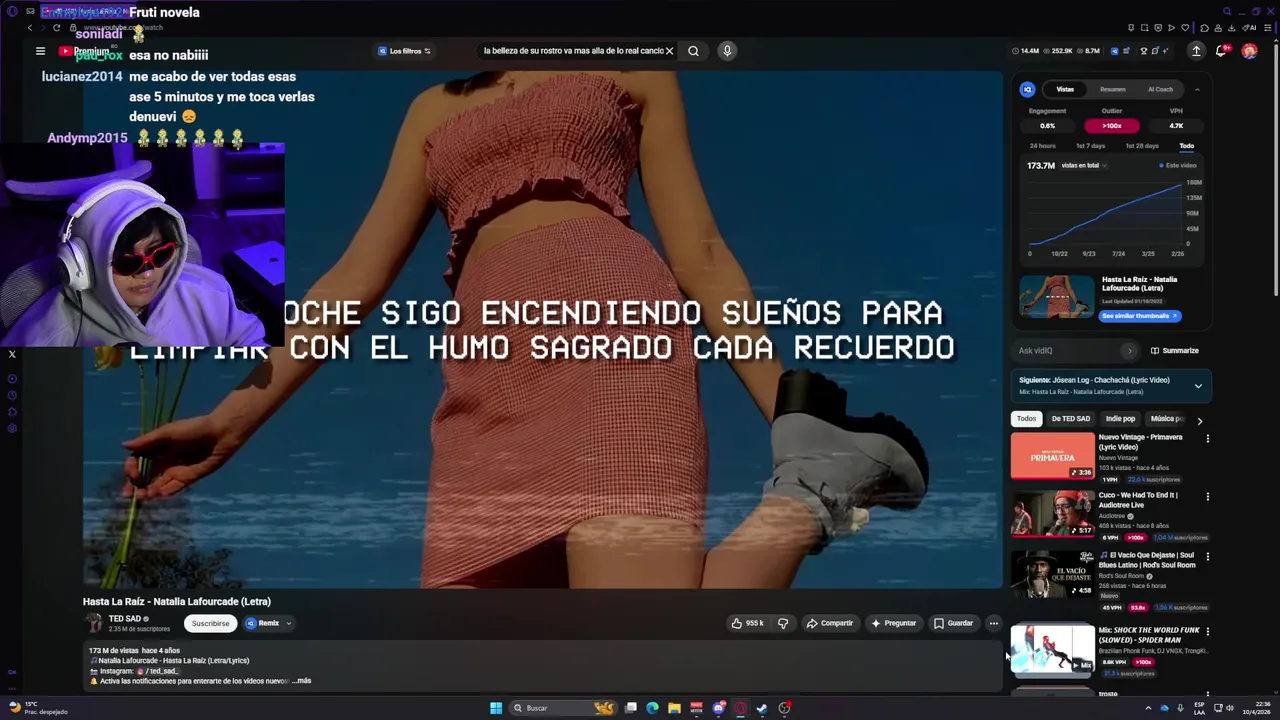Open browser extensions puzzle icon
1280x720 pixels.
[1205, 28]
